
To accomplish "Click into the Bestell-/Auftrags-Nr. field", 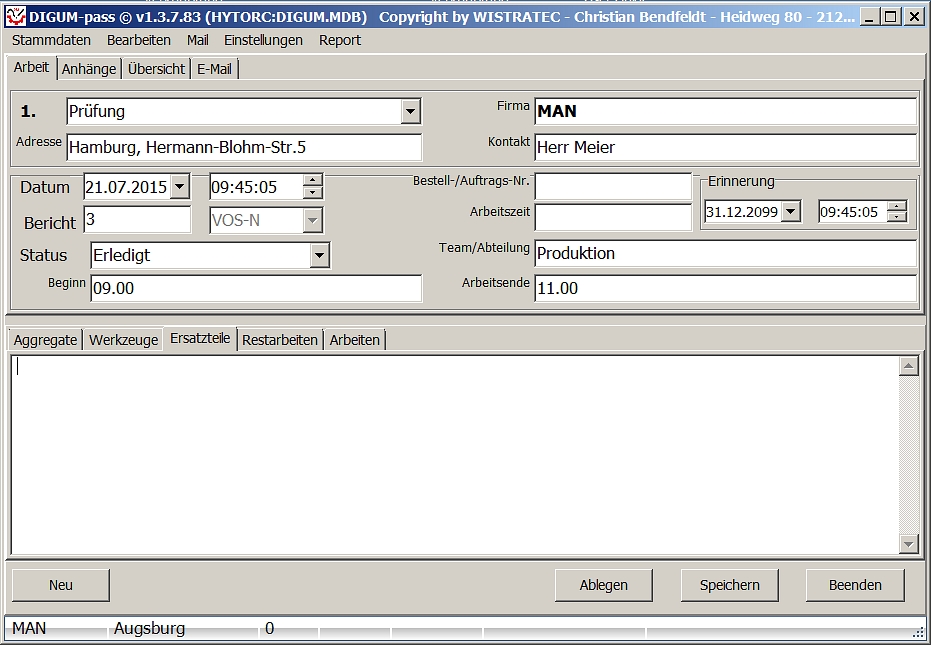I will 612,187.
